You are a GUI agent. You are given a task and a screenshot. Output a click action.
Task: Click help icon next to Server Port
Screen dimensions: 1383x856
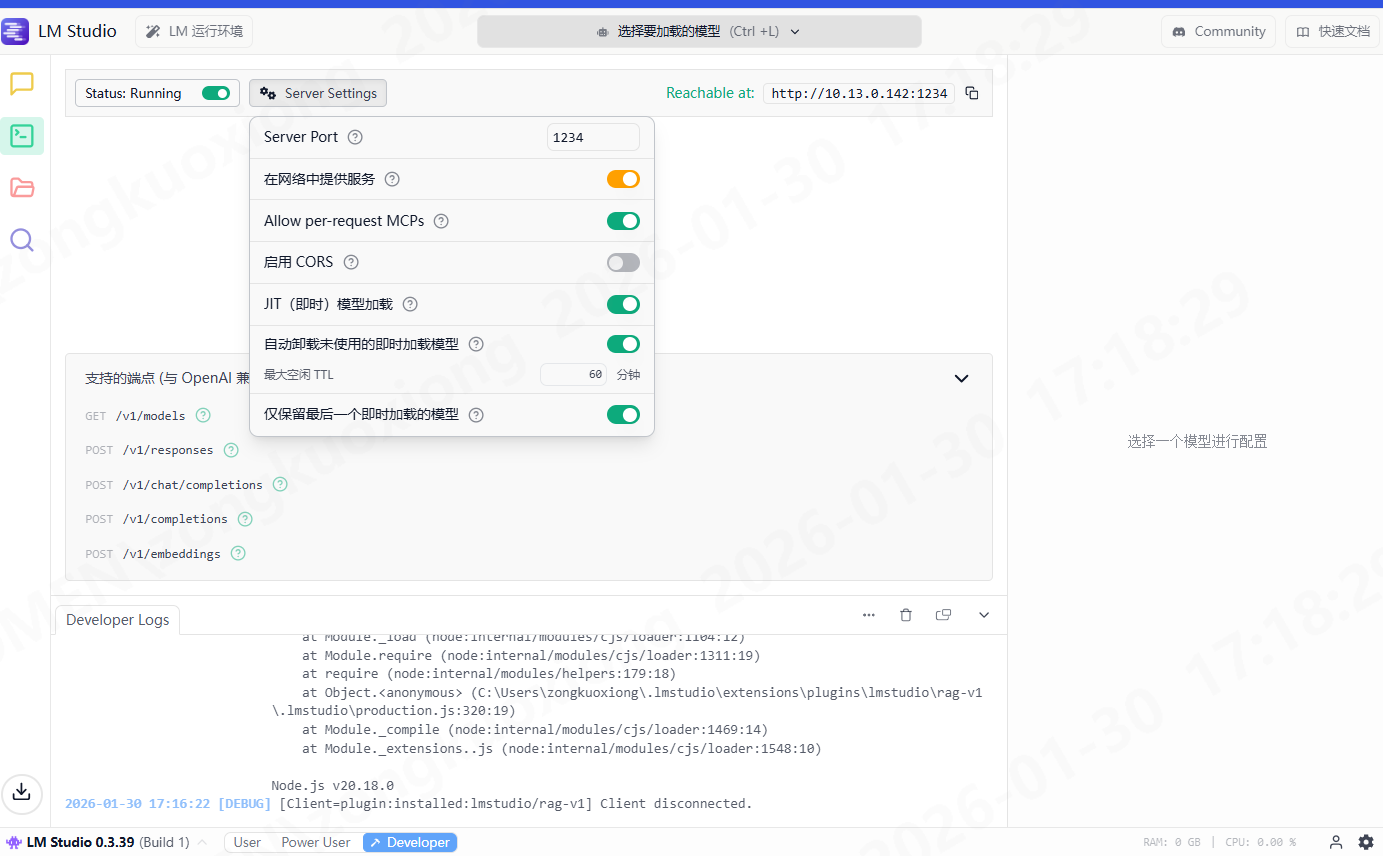click(x=355, y=137)
